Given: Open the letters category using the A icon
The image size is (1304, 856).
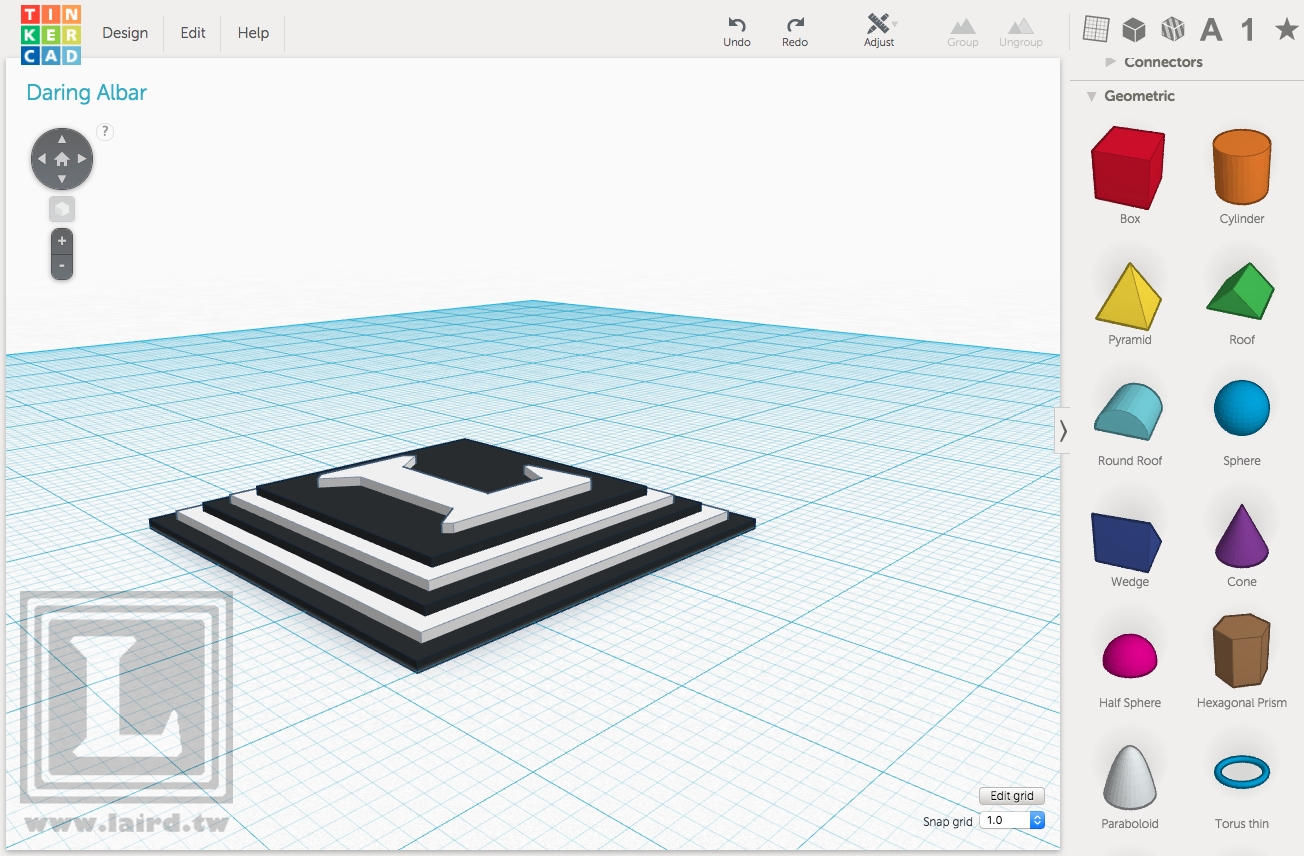Looking at the screenshot, I should click(x=1210, y=30).
